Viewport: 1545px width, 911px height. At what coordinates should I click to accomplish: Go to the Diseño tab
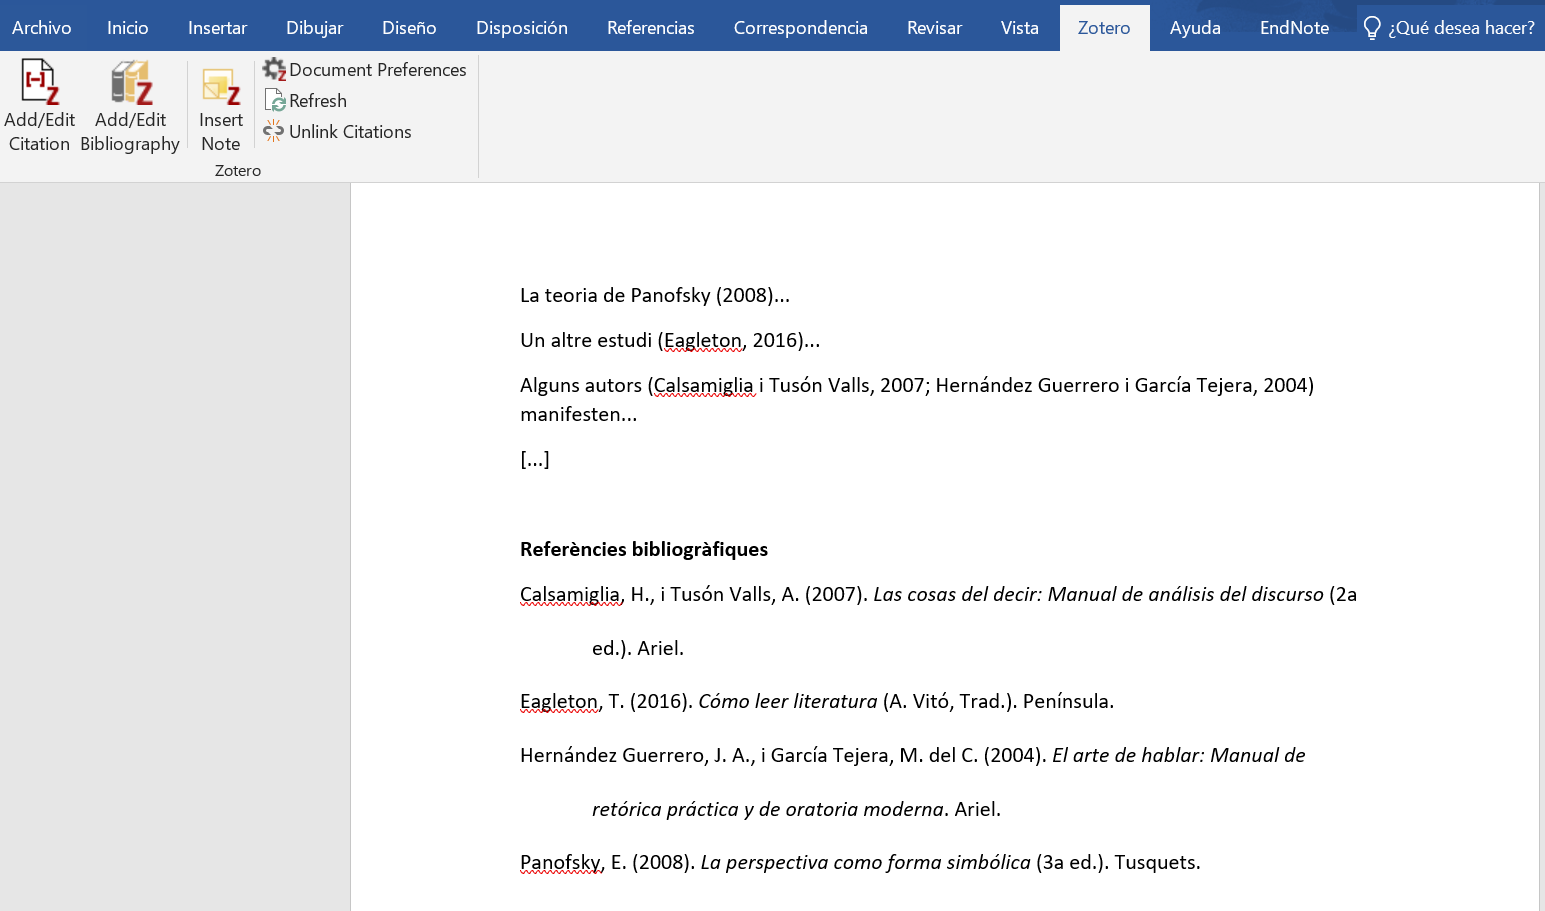tap(409, 28)
